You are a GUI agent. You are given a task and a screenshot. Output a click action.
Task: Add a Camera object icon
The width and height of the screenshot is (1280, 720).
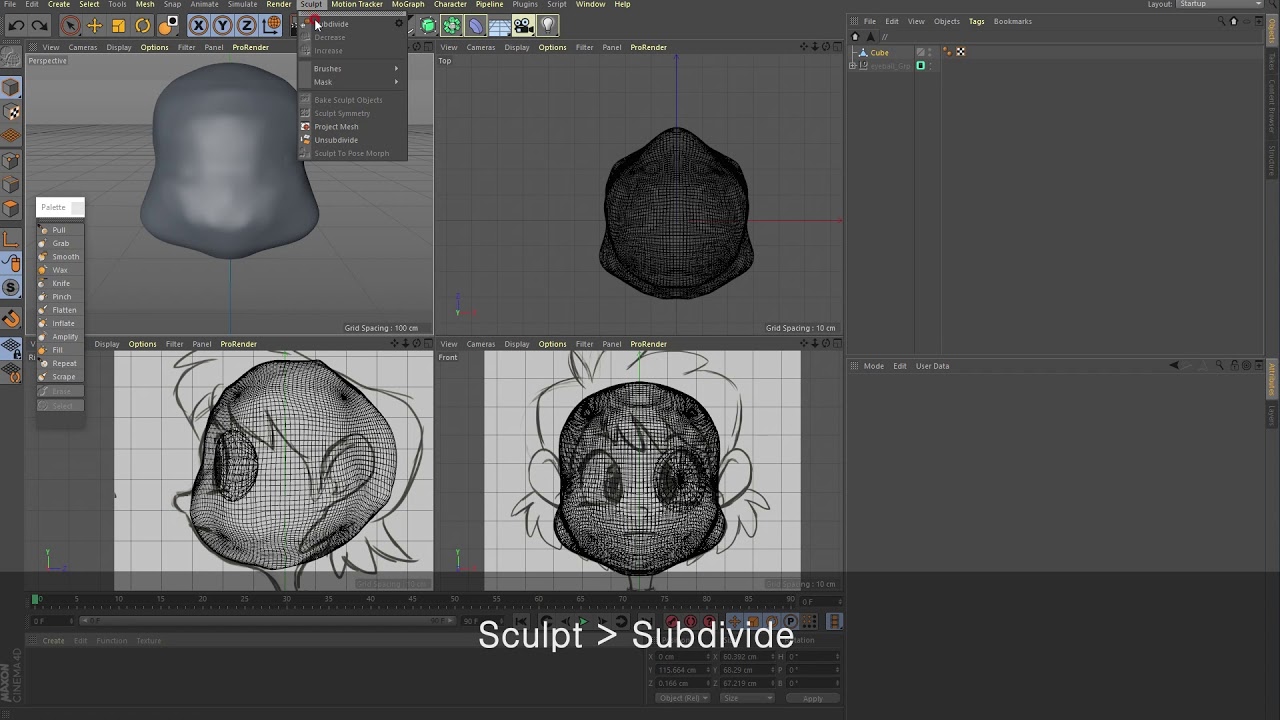[523, 25]
